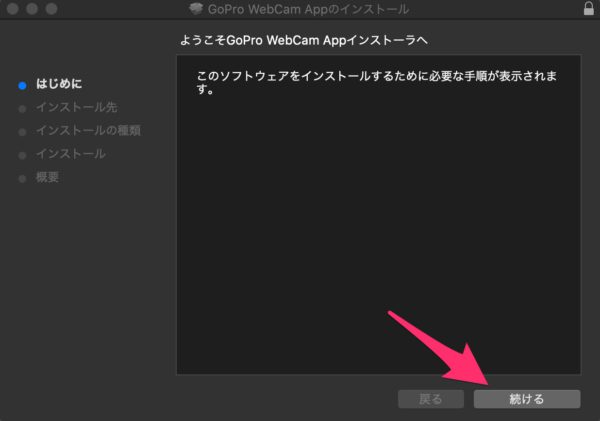The height and width of the screenshot is (421, 600).
Task: Minimize the installer window
Action: pyautogui.click(x=32, y=8)
